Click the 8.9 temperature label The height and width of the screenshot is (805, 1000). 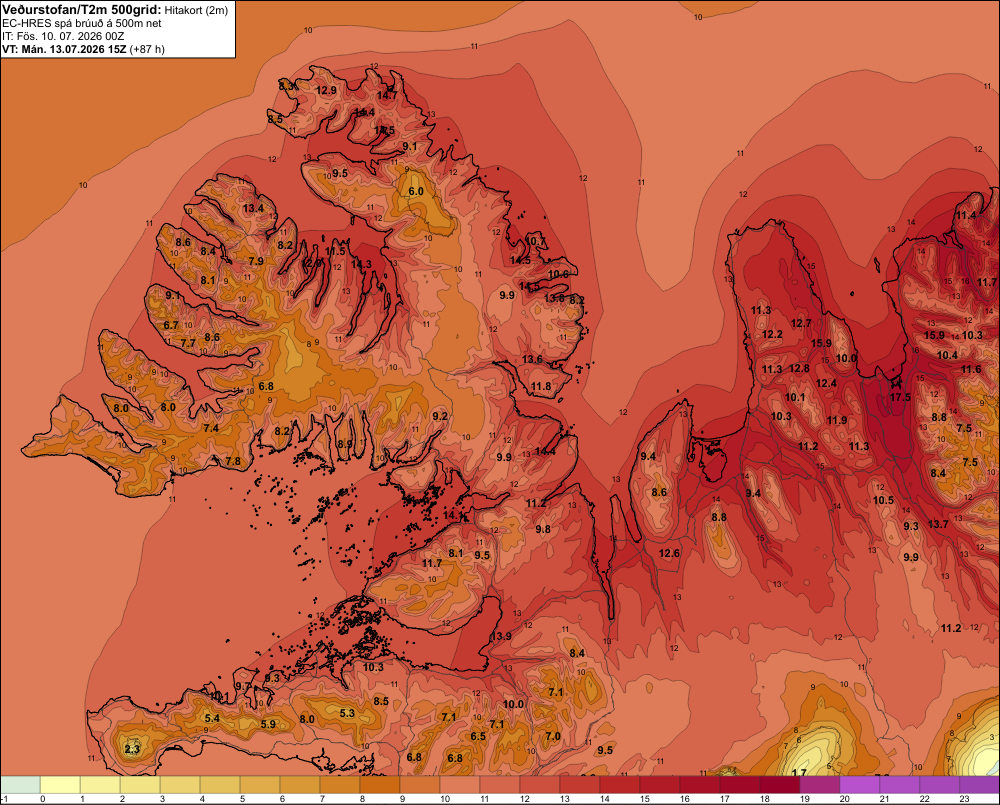coord(344,443)
